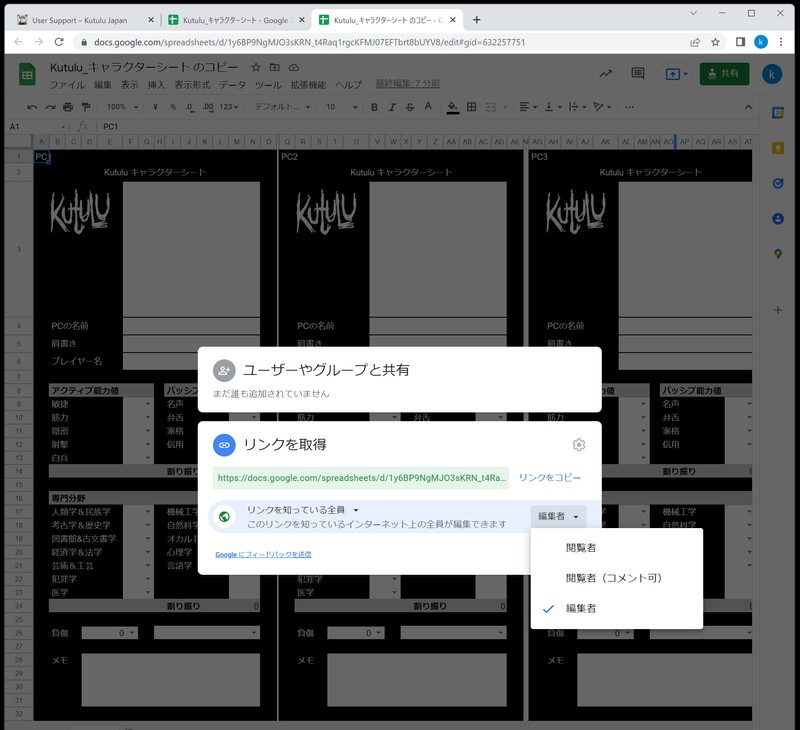Open the 編集者 role dropdown button
Viewport: 800px width, 730px height.
pyautogui.click(x=558, y=516)
